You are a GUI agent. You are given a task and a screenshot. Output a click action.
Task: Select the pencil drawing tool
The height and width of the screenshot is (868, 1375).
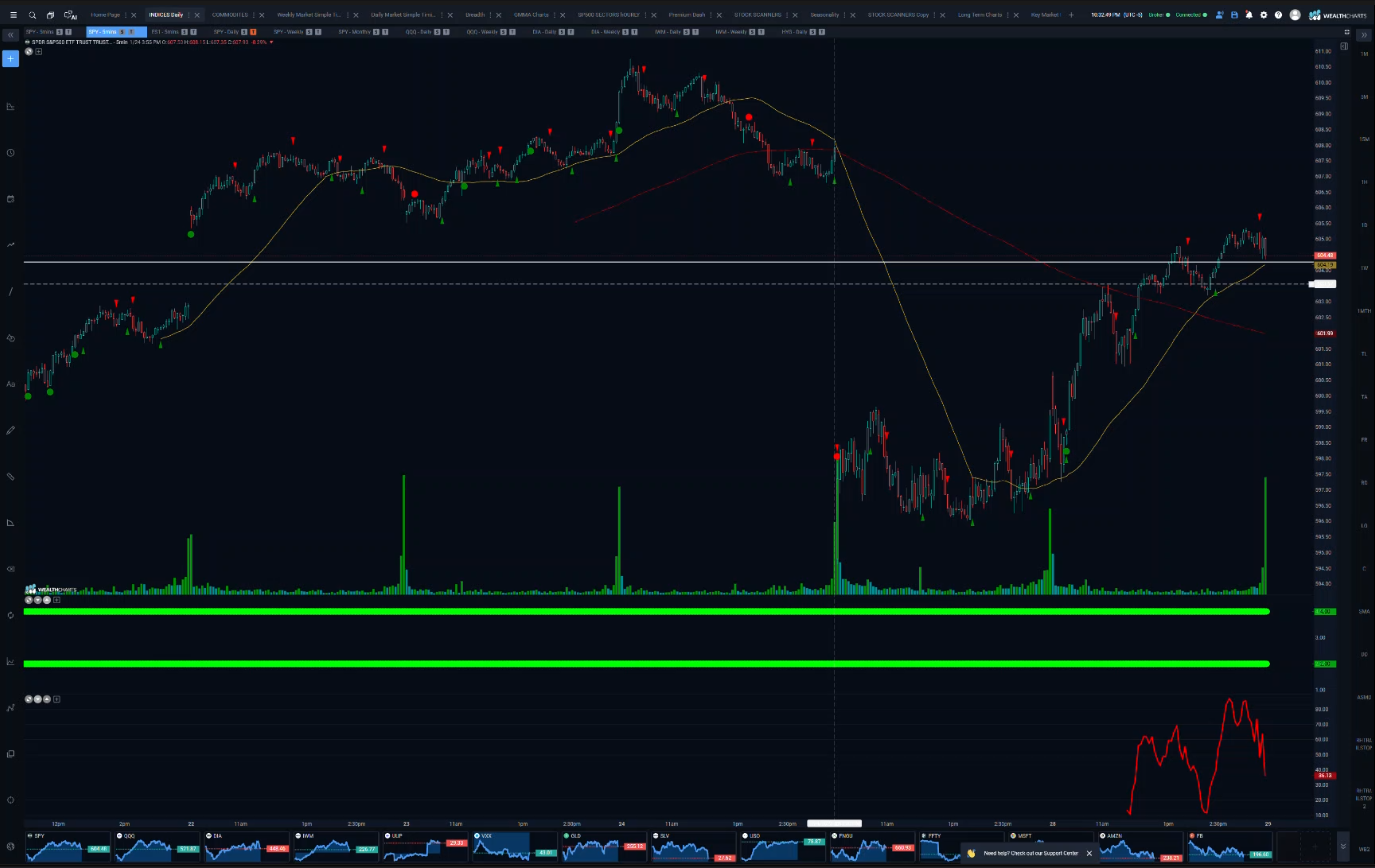point(10,430)
